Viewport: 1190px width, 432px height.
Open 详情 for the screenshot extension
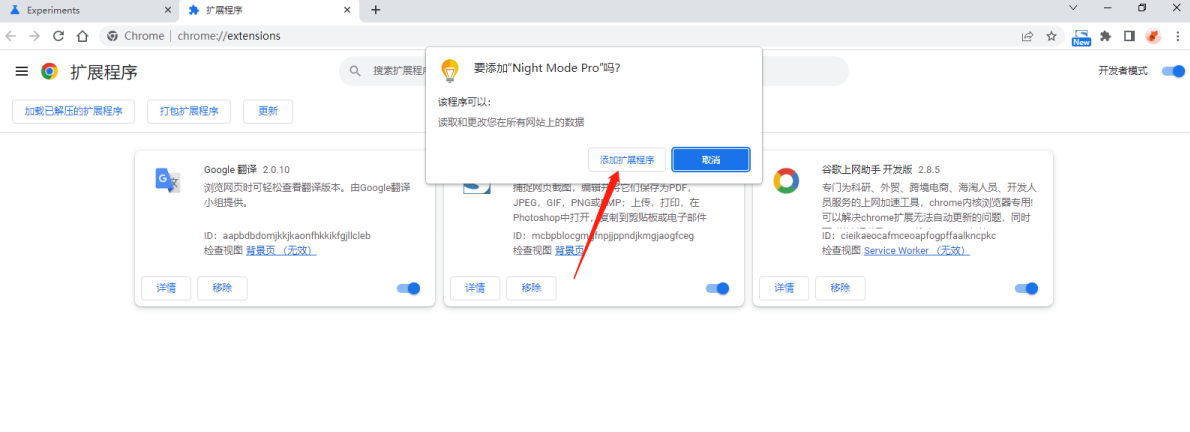coord(475,289)
